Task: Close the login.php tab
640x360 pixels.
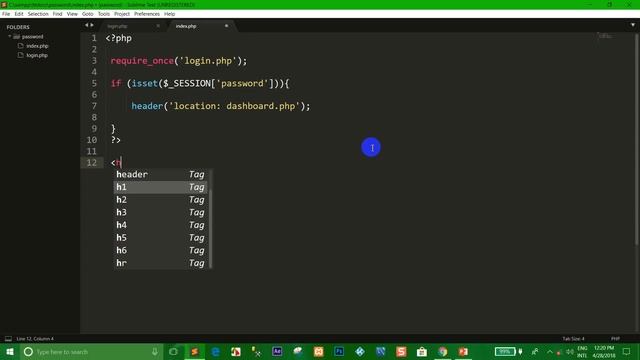Action: 158,26
